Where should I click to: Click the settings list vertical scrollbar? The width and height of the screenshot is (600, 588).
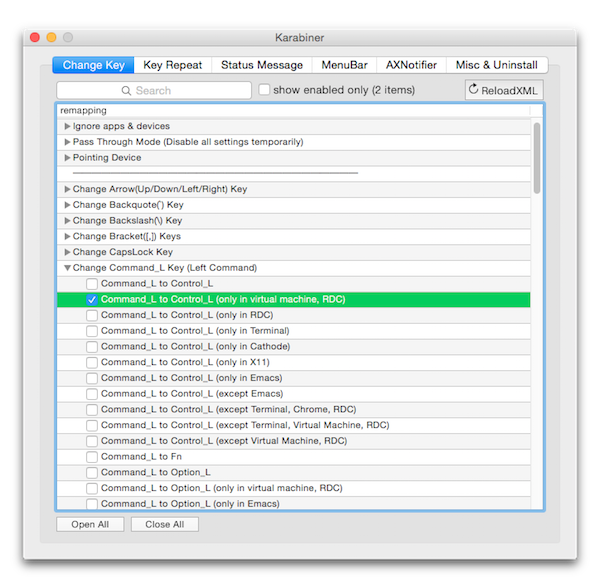537,158
